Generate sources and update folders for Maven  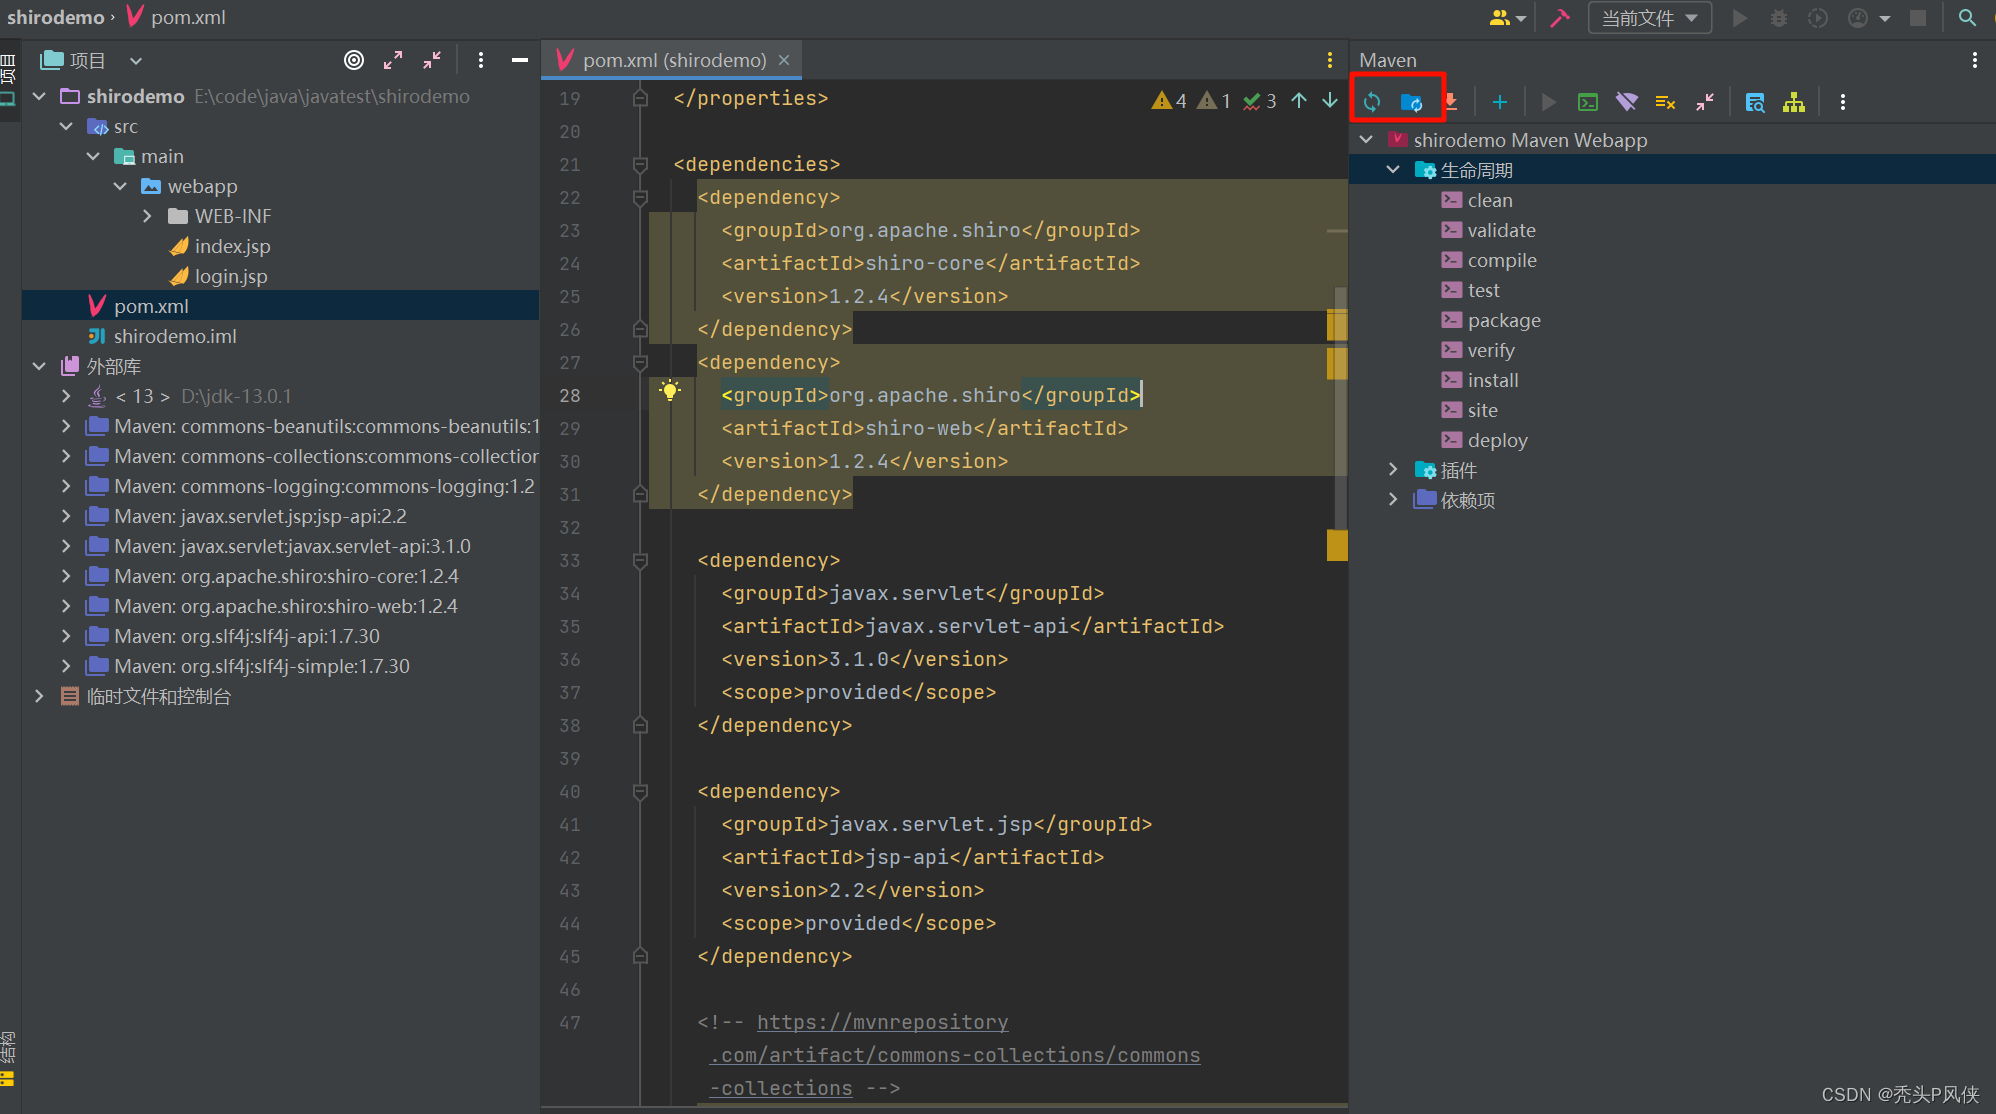(x=1411, y=102)
